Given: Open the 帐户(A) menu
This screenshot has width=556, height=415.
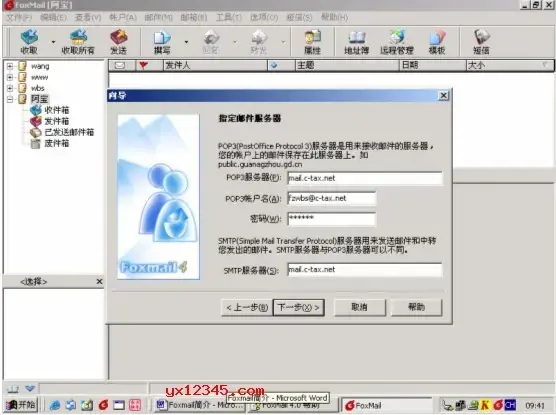Looking at the screenshot, I should (x=123, y=17).
